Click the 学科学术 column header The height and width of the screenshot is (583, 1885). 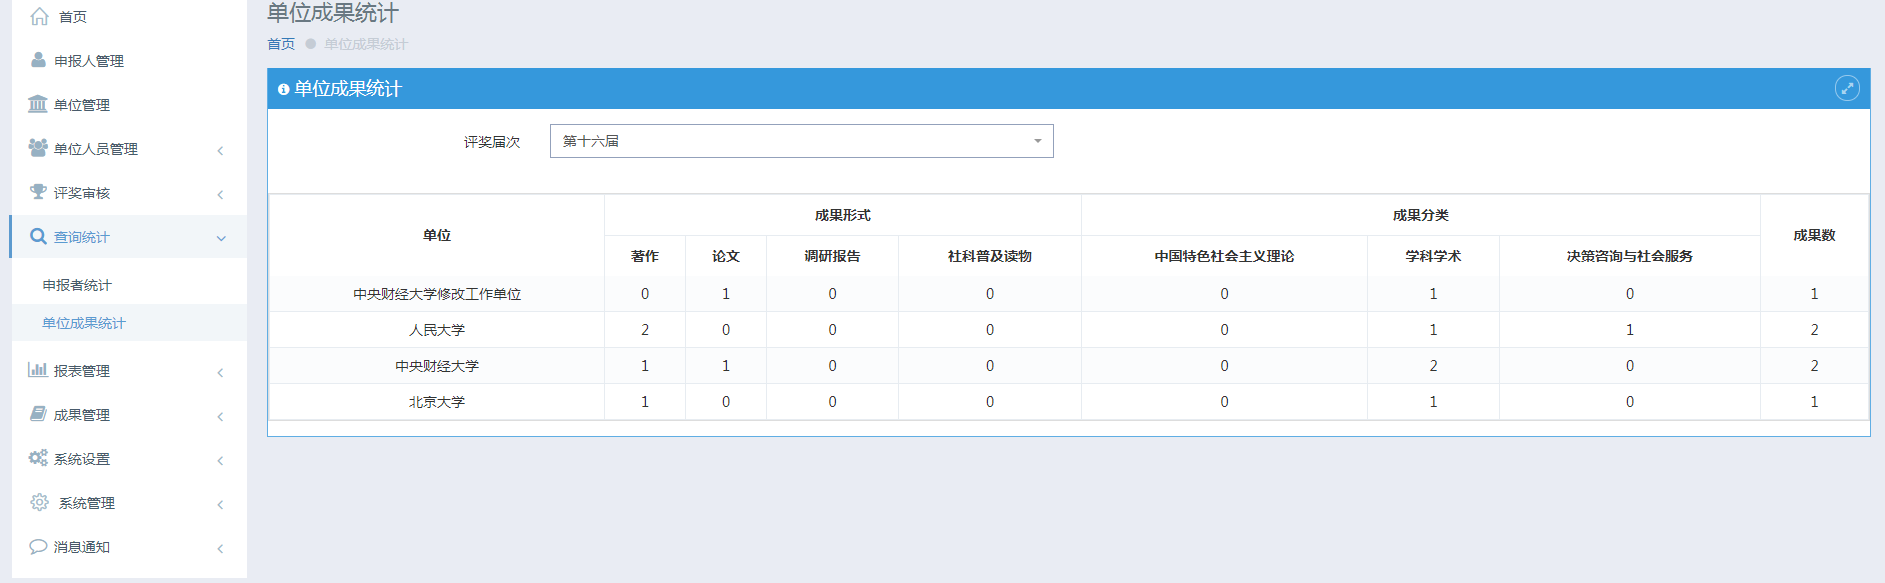pos(1433,256)
